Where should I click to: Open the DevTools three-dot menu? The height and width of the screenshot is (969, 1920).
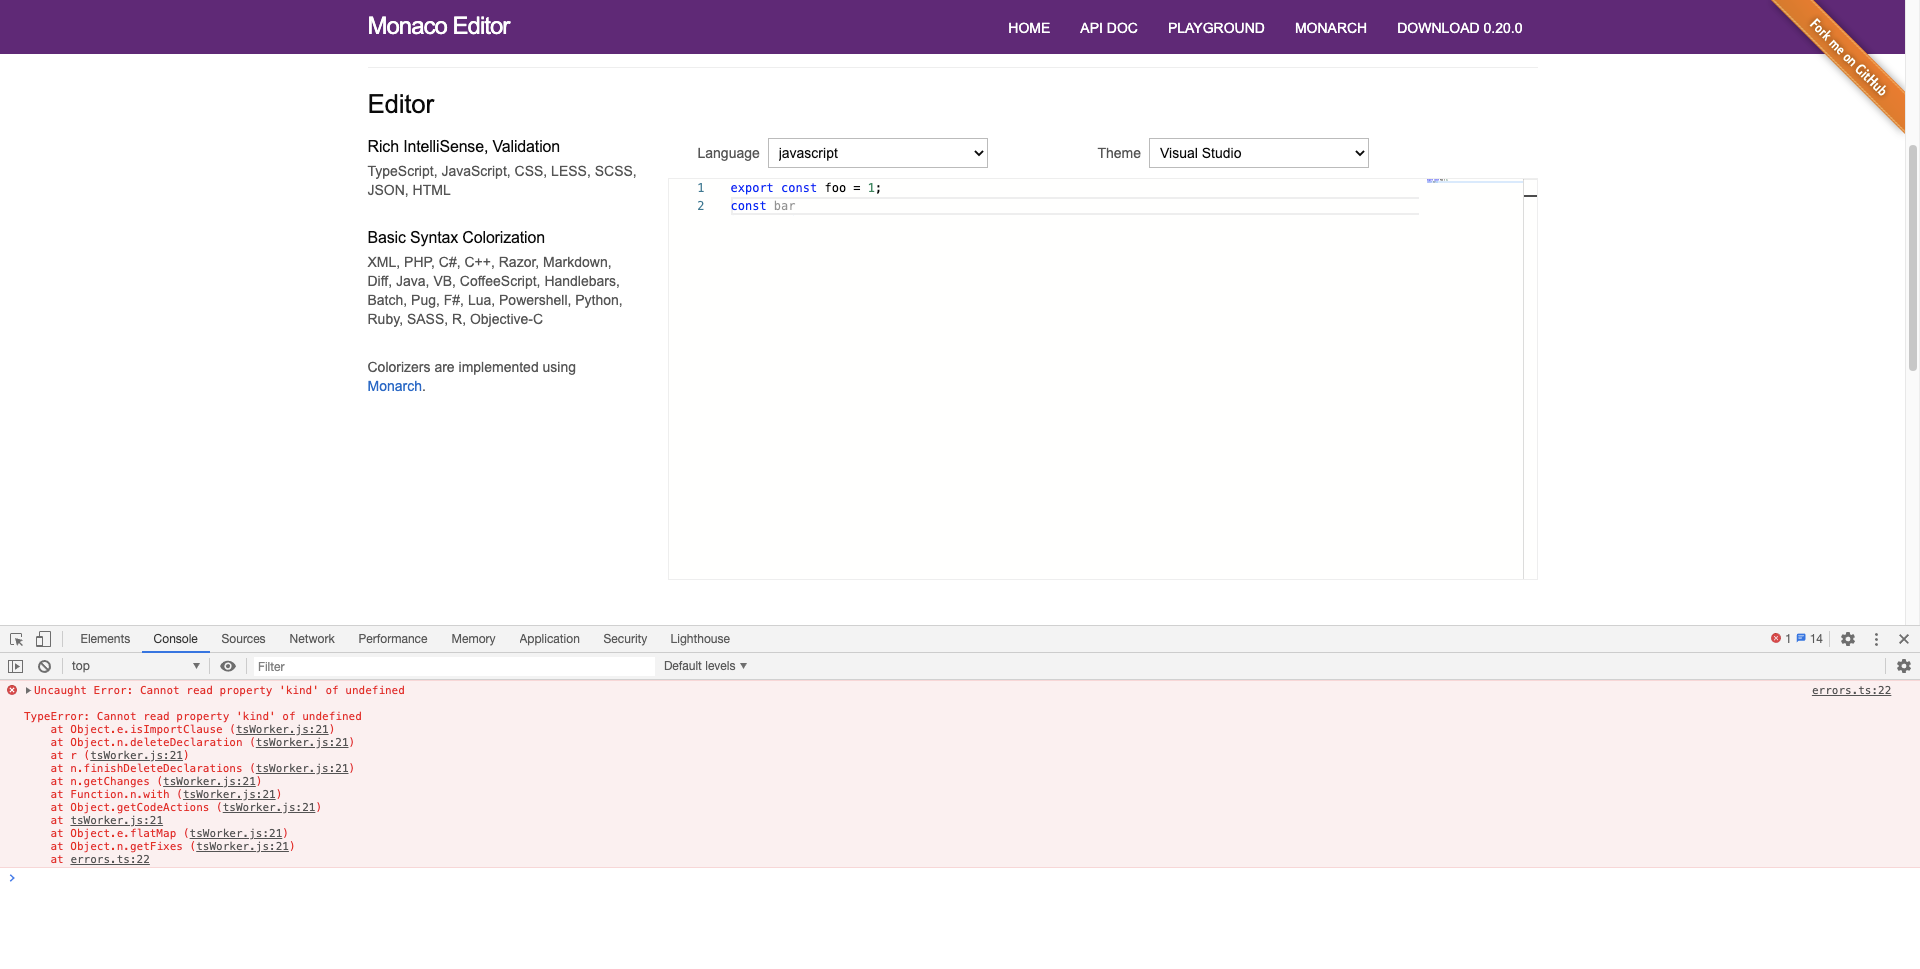click(1876, 639)
